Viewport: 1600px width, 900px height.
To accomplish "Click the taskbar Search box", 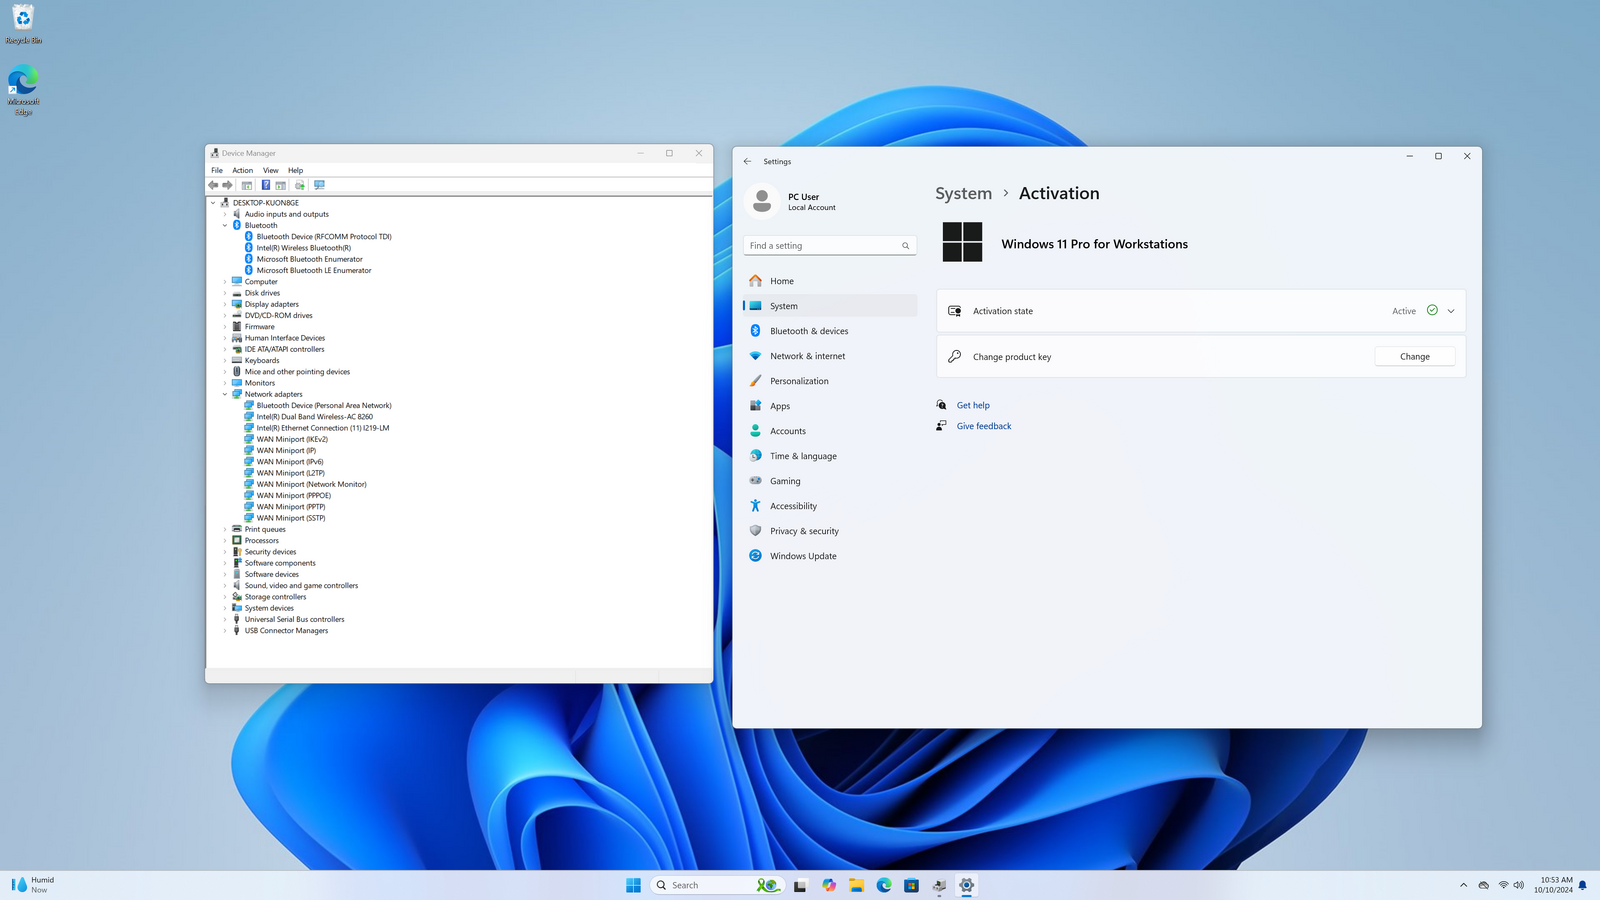I will (x=716, y=885).
